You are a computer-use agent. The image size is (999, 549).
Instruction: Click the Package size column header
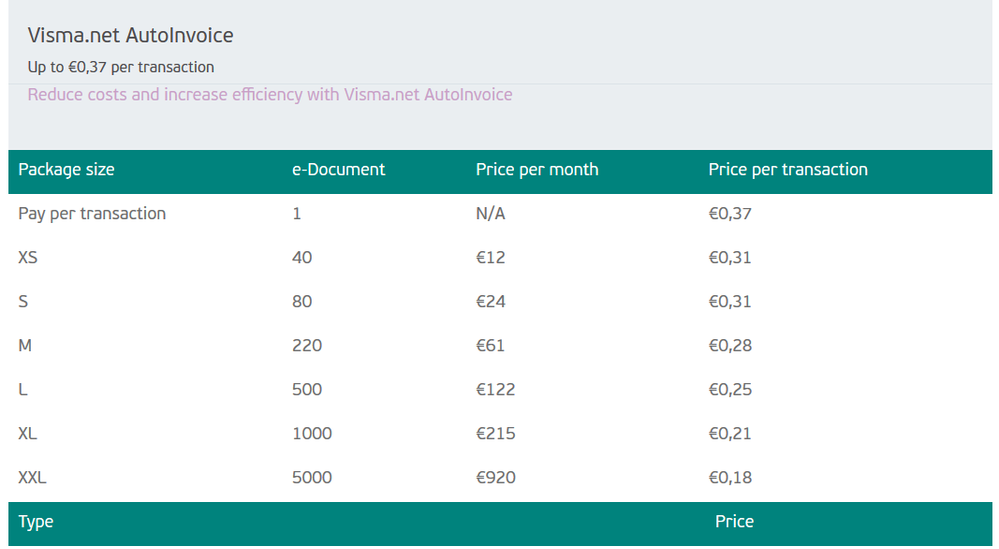[66, 170]
